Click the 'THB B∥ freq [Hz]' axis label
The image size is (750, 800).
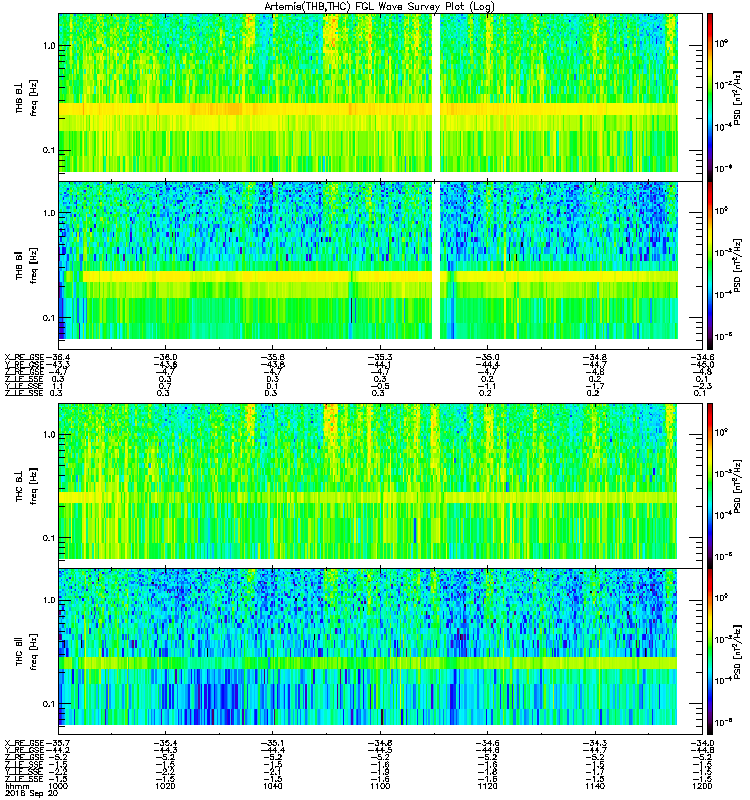click(x=26, y=265)
